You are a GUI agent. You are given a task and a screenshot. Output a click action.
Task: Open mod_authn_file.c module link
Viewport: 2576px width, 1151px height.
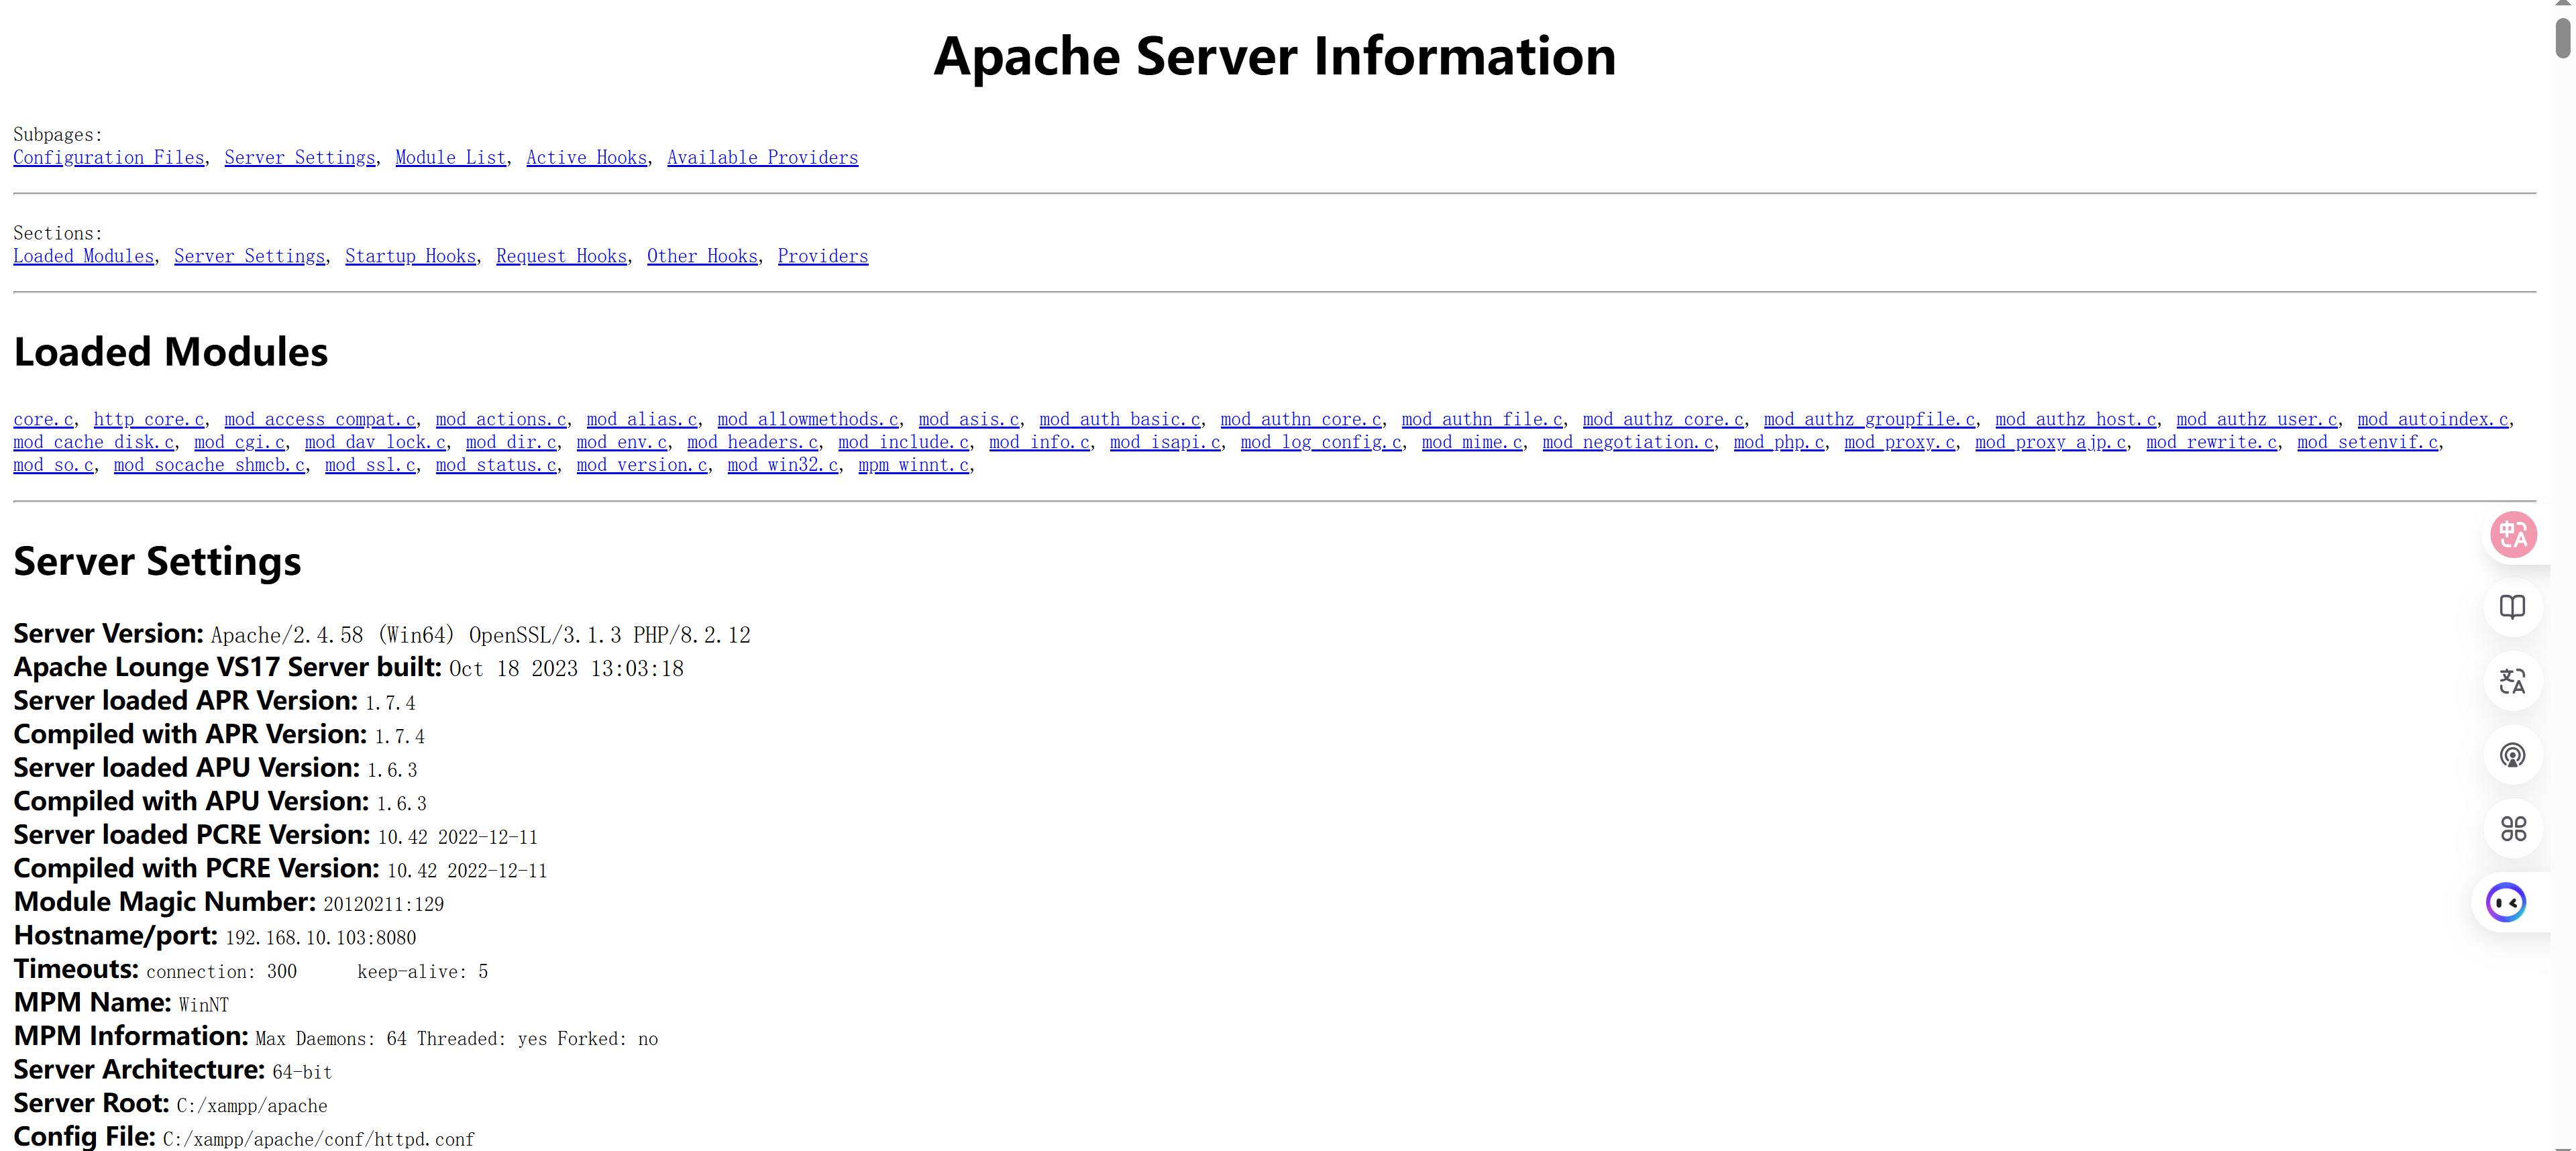click(x=1482, y=419)
